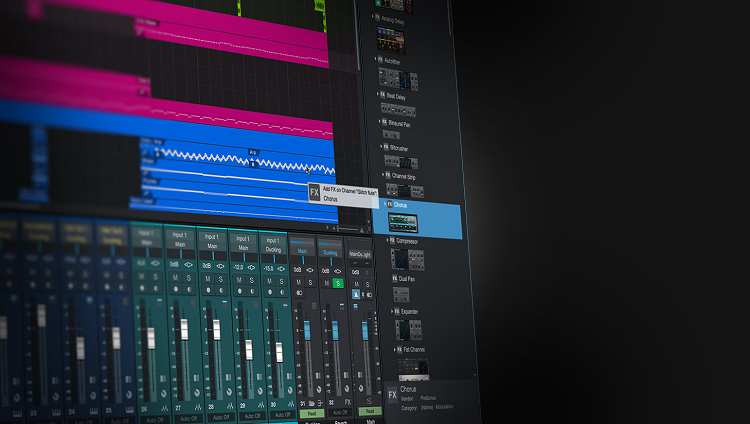Click the Analog Delay plugin thumbnail
The width and height of the screenshot is (750, 424).
390,40
